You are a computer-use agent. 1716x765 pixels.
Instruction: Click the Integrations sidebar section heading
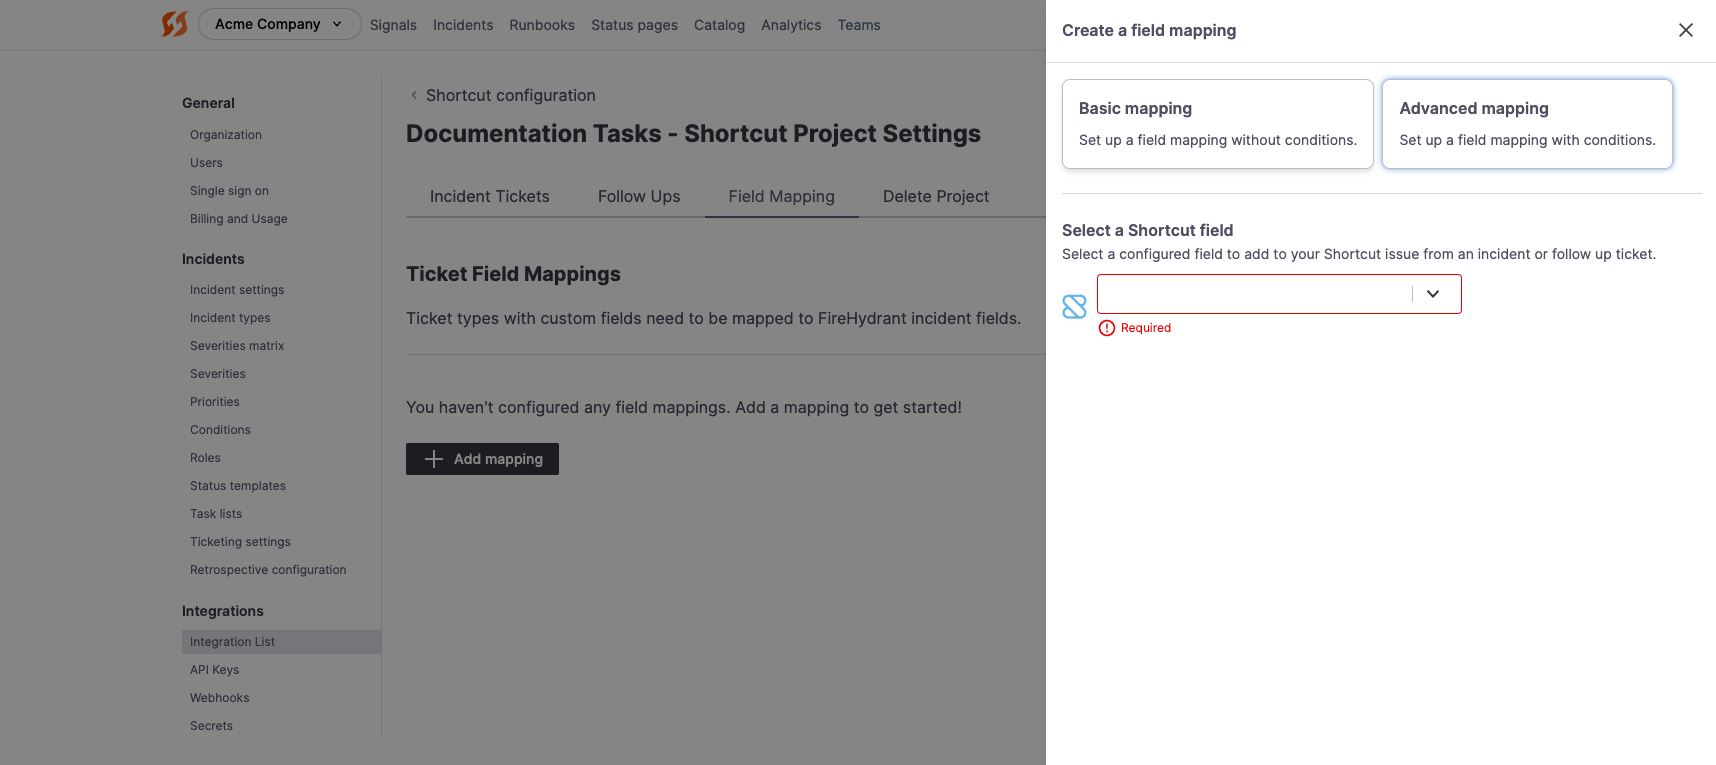tap(223, 611)
